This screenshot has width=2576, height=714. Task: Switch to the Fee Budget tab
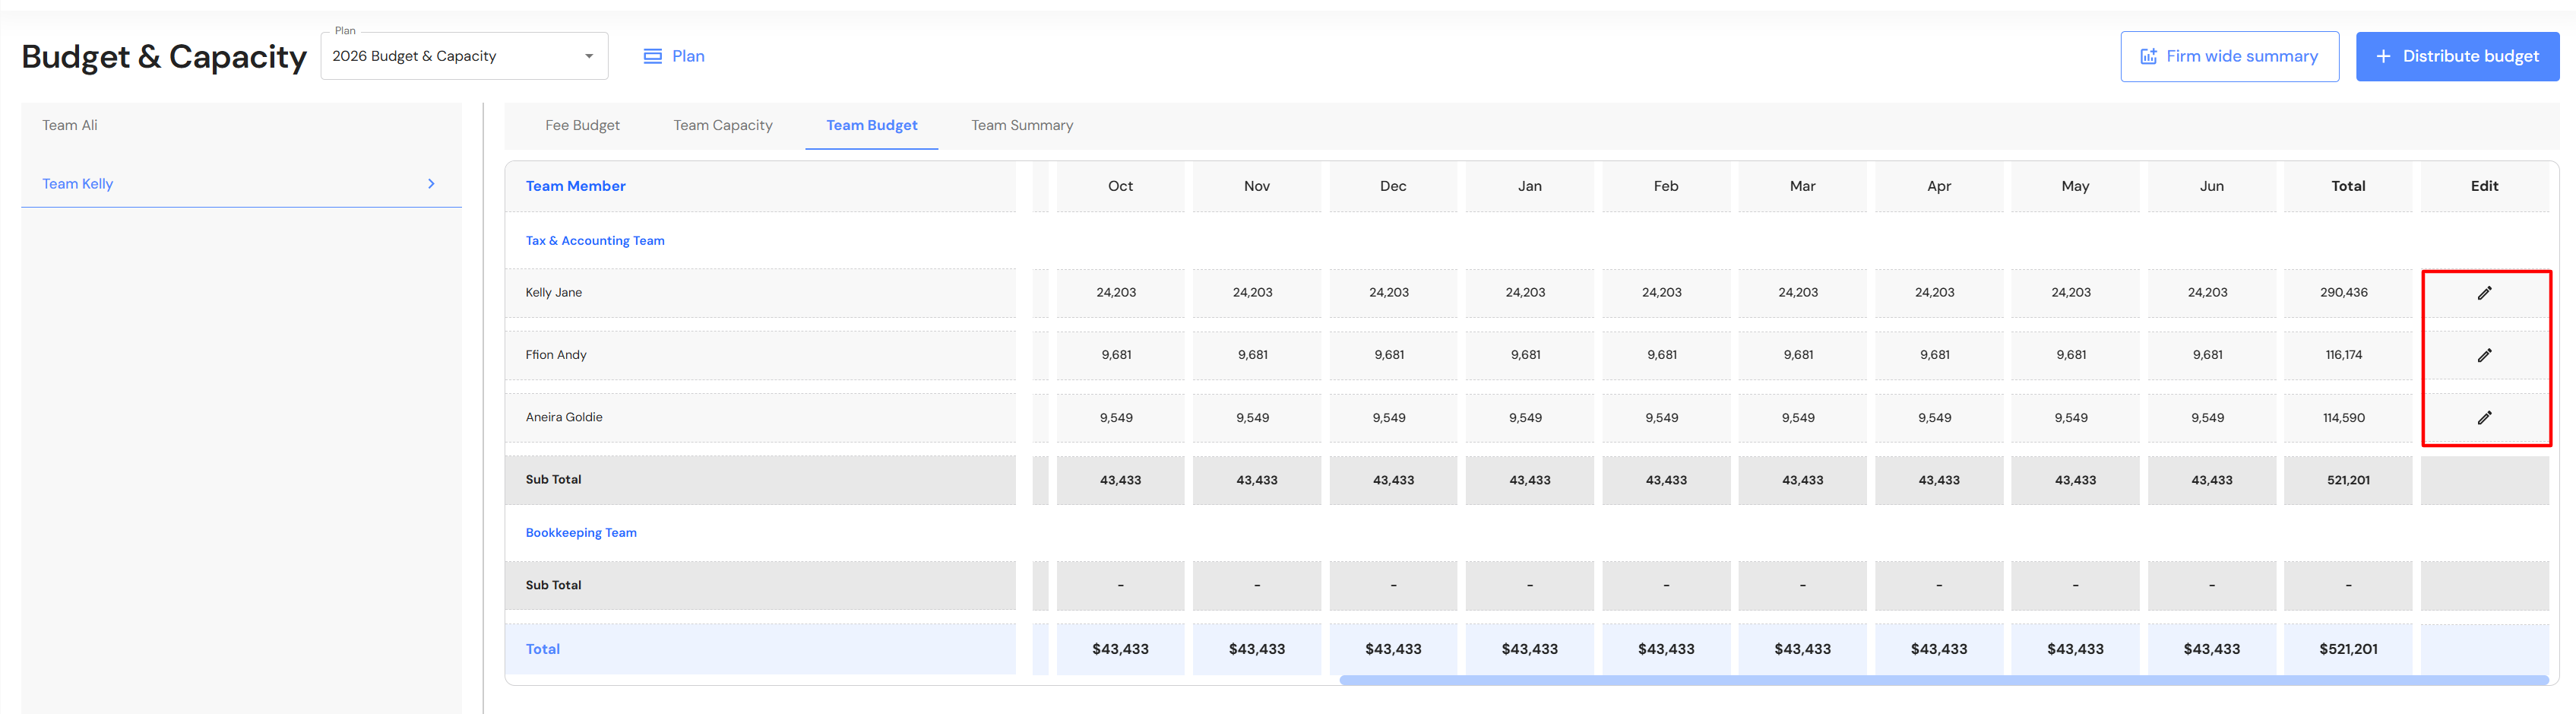[582, 126]
